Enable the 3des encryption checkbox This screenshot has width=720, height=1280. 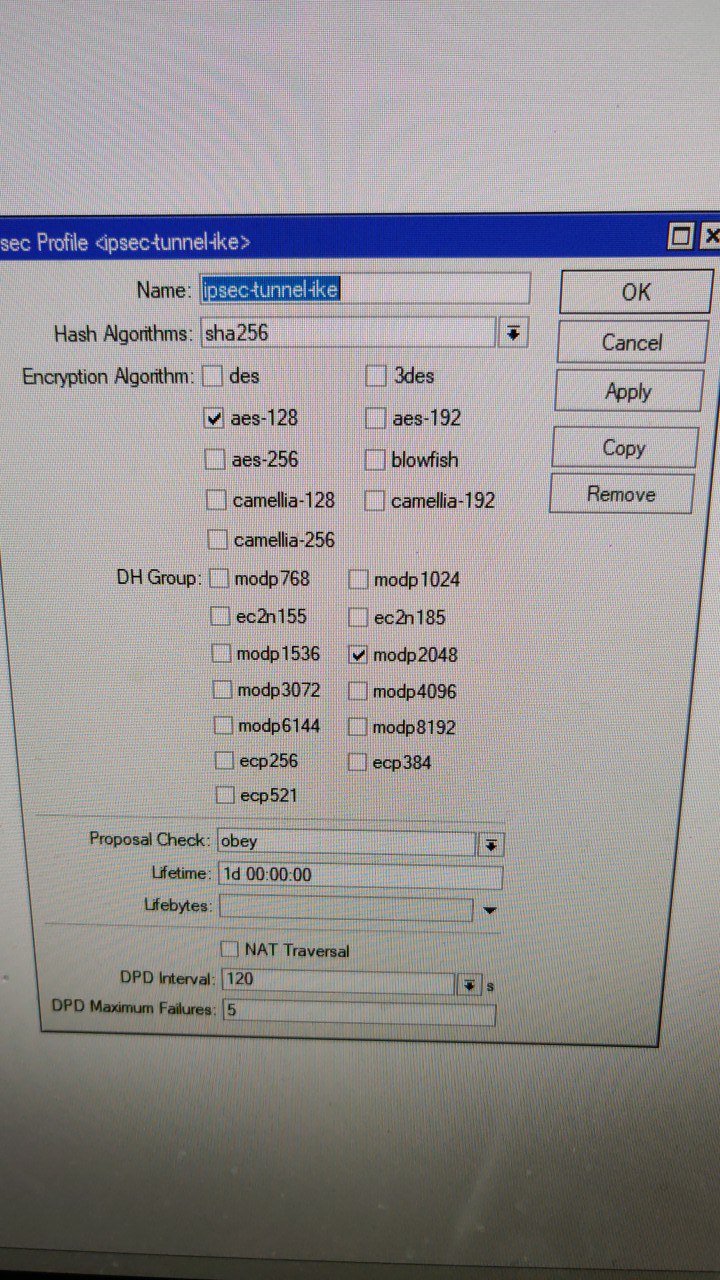pos(376,376)
